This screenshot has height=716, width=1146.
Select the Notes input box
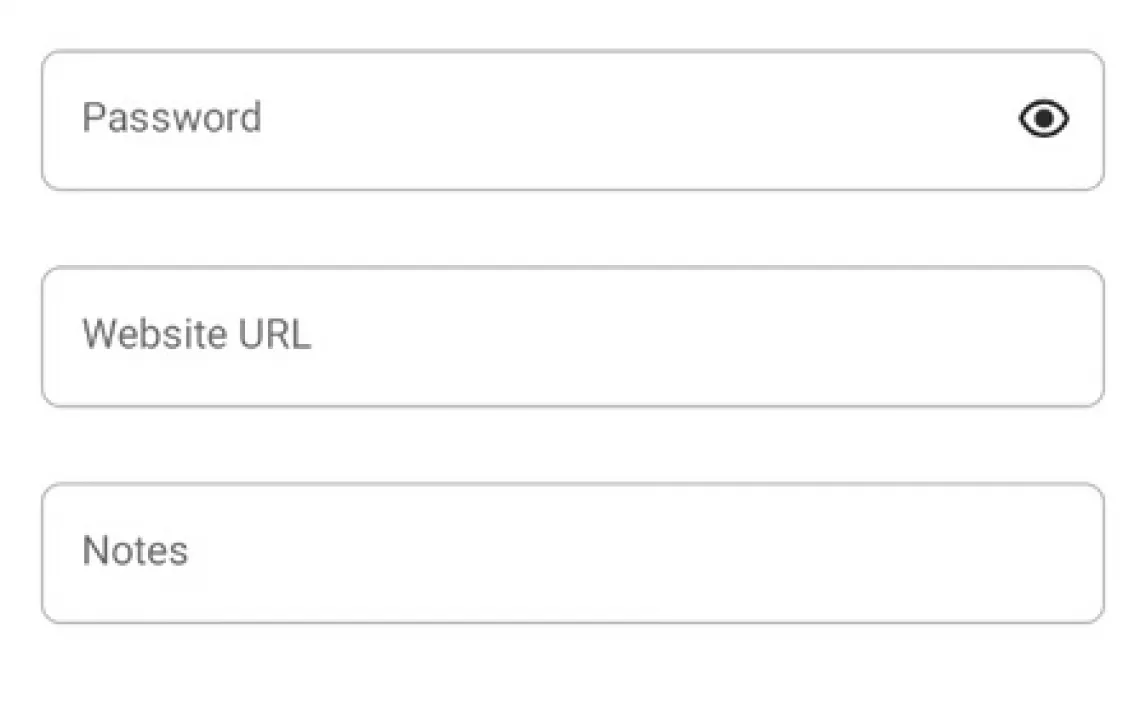[572, 553]
